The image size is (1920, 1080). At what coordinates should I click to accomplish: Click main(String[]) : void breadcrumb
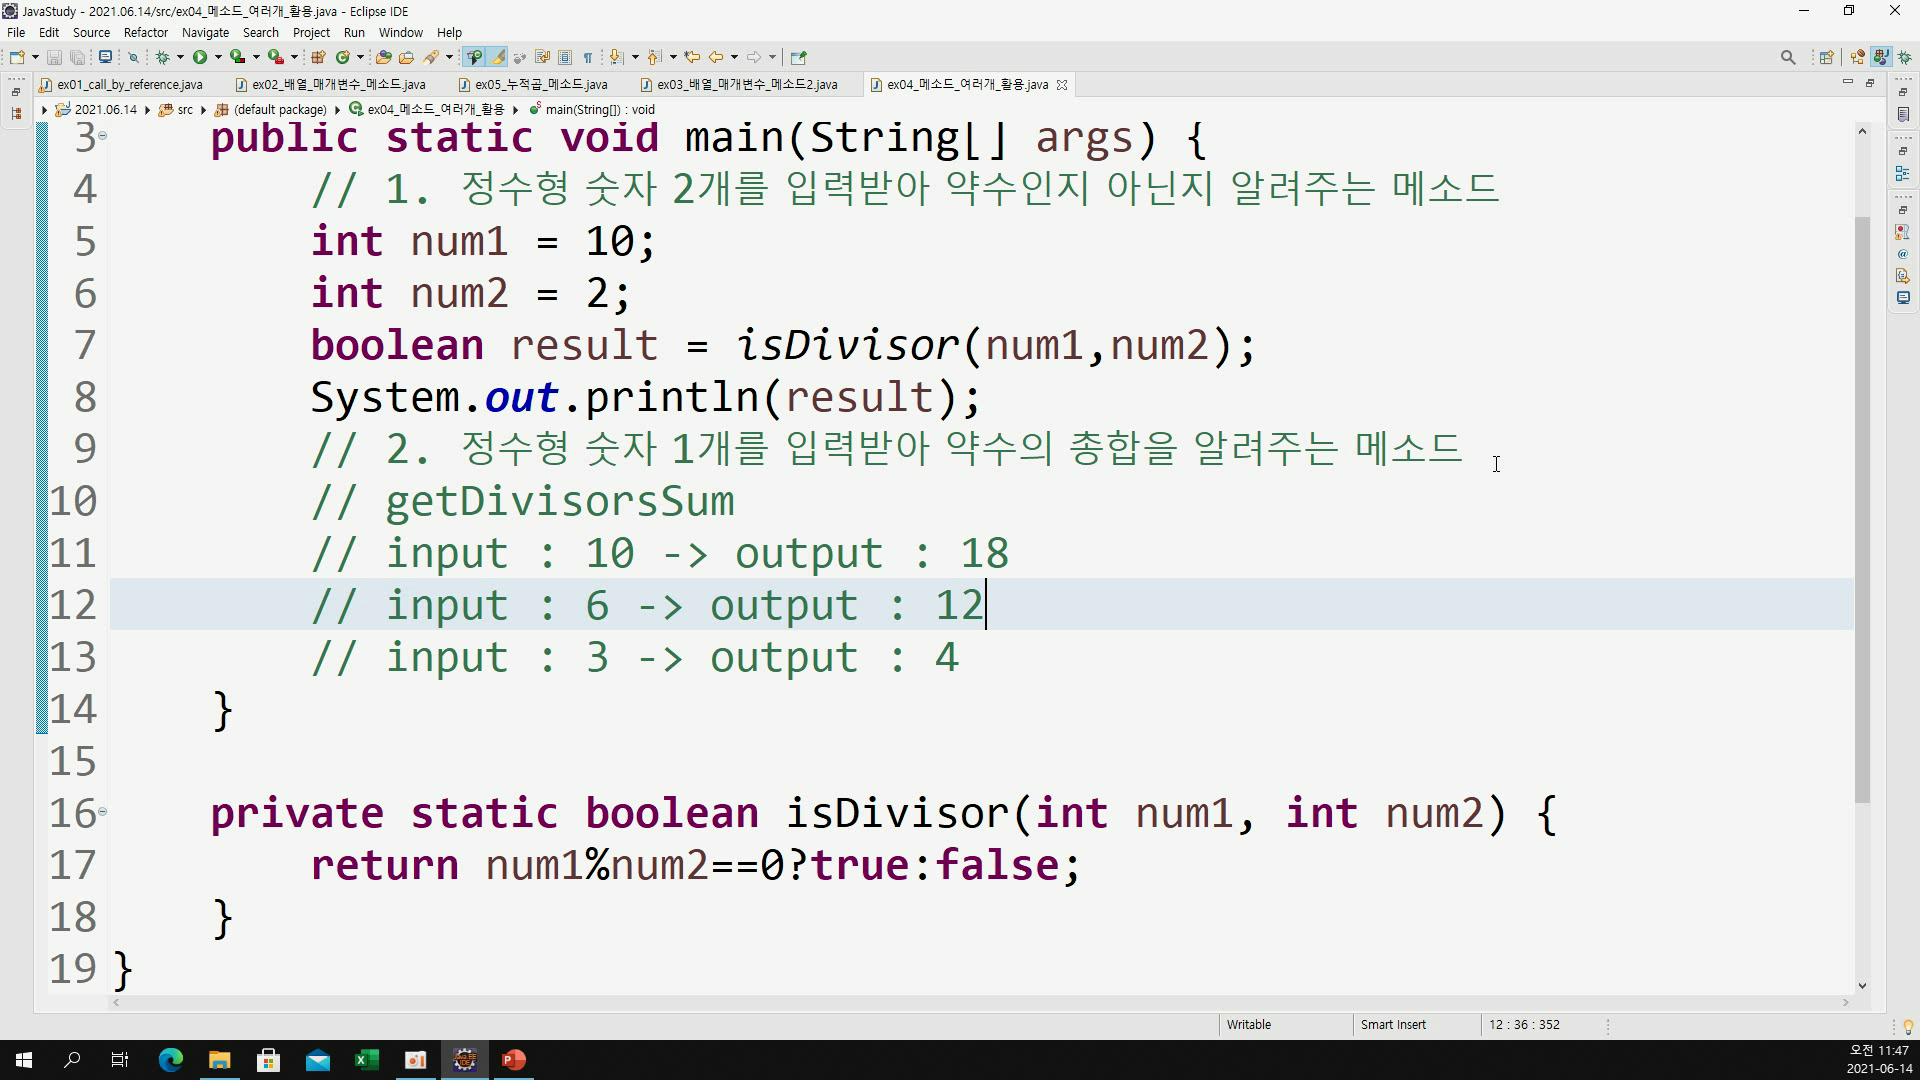pyautogui.click(x=599, y=110)
